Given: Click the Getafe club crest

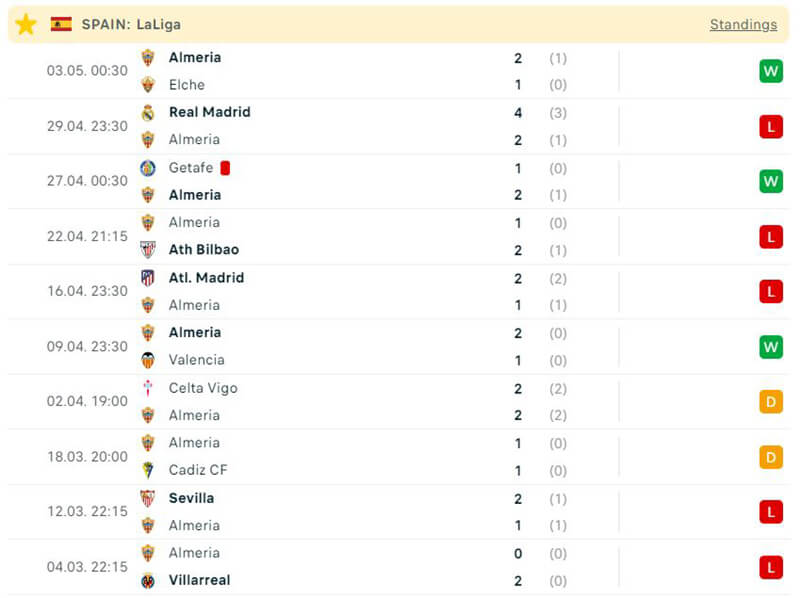Looking at the screenshot, I should coord(148,168).
